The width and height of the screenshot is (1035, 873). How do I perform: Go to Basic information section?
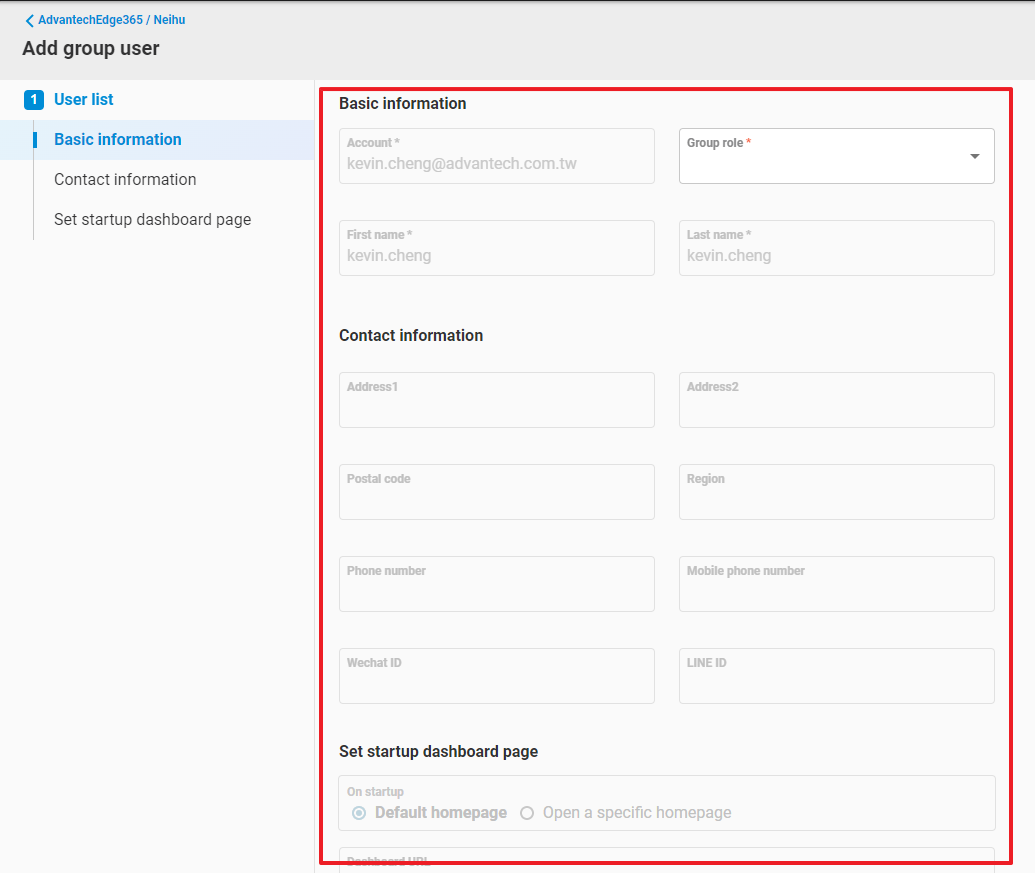[x=118, y=140]
